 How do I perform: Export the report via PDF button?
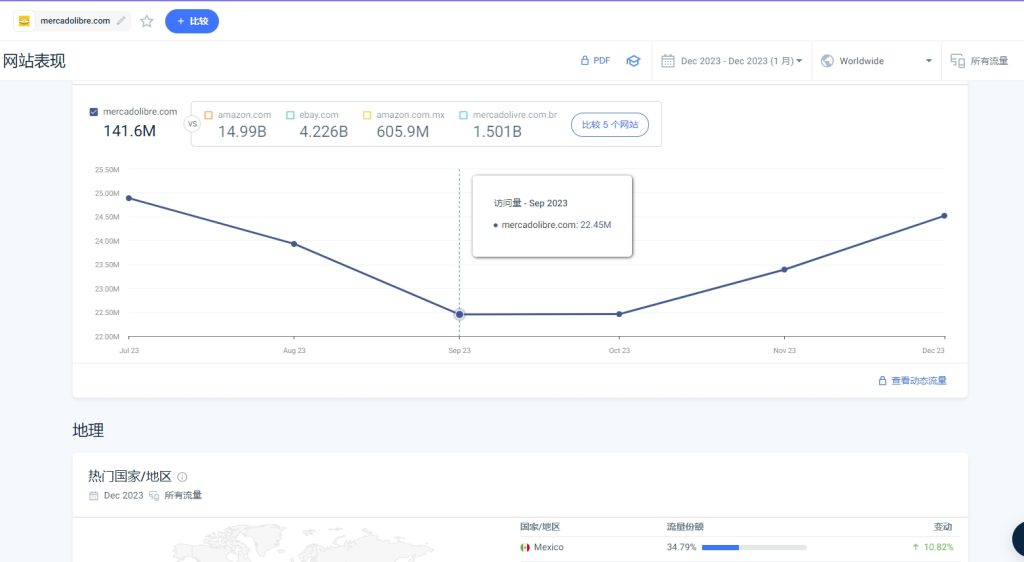tap(595, 61)
